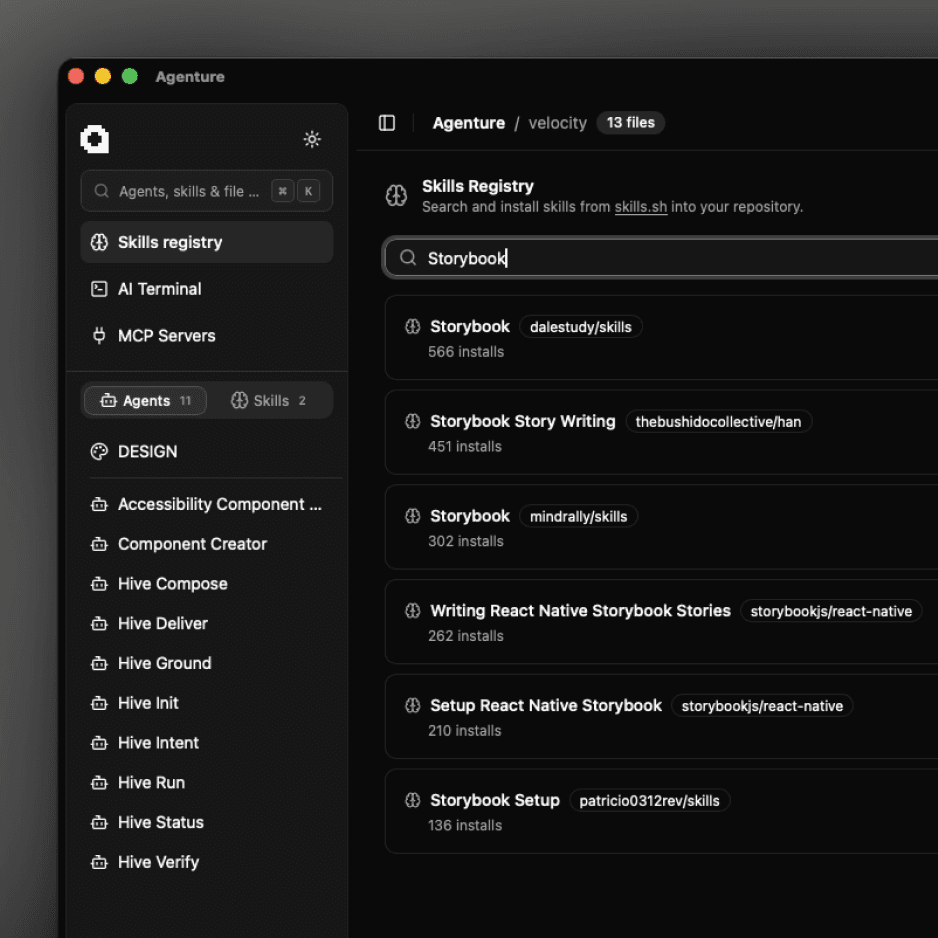
Task: Select the Hive Init agent
Action: [206, 703]
